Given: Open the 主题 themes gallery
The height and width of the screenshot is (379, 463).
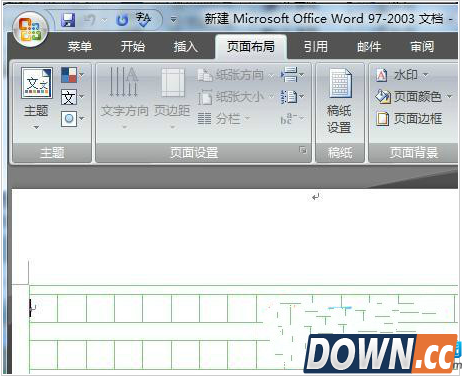Looking at the screenshot, I should point(36,99).
